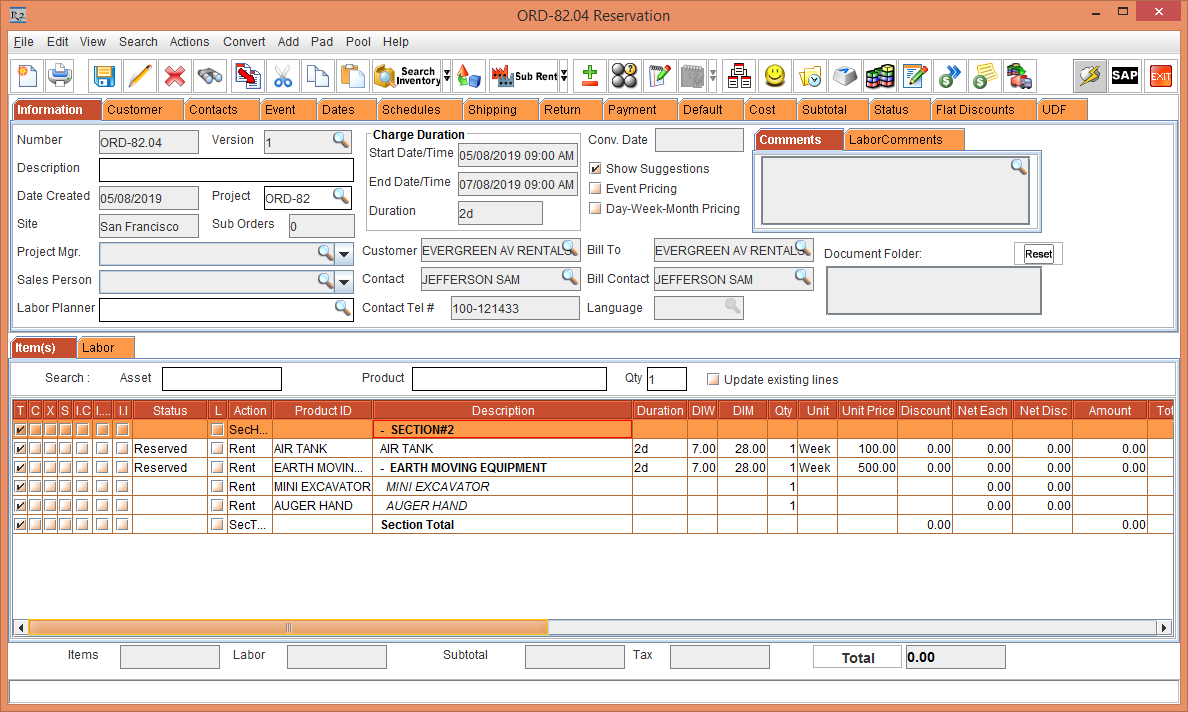Switch to the Shipping tab
The image size is (1188, 712).
coord(492,110)
